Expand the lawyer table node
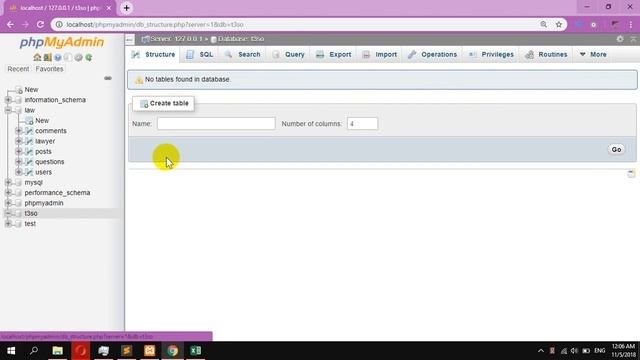The image size is (640, 360). [x=18, y=141]
